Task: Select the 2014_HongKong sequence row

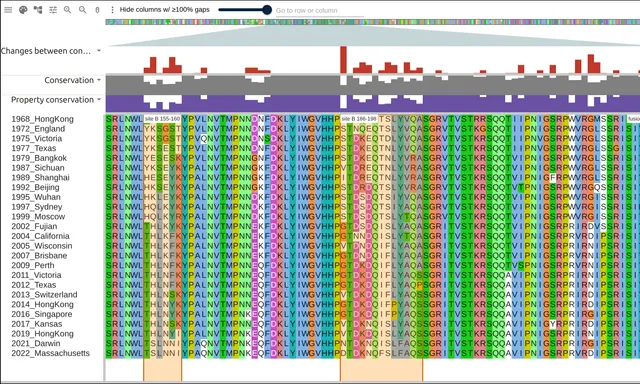Action: pos(42,304)
